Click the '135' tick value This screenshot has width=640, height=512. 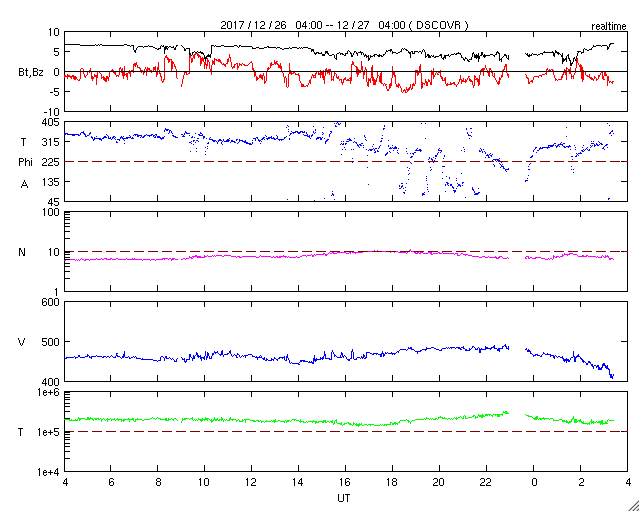[x=52, y=181]
